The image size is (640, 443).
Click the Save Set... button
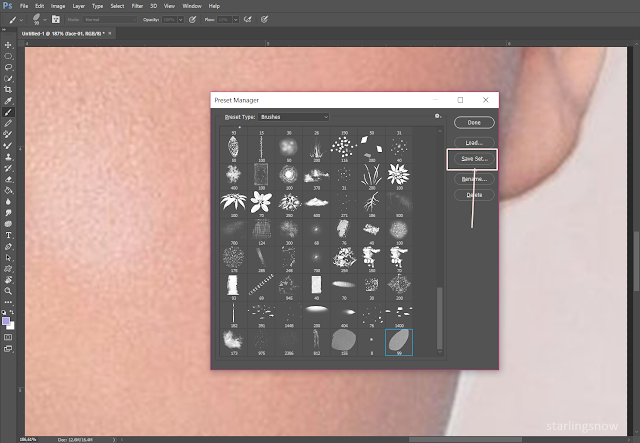tap(474, 158)
